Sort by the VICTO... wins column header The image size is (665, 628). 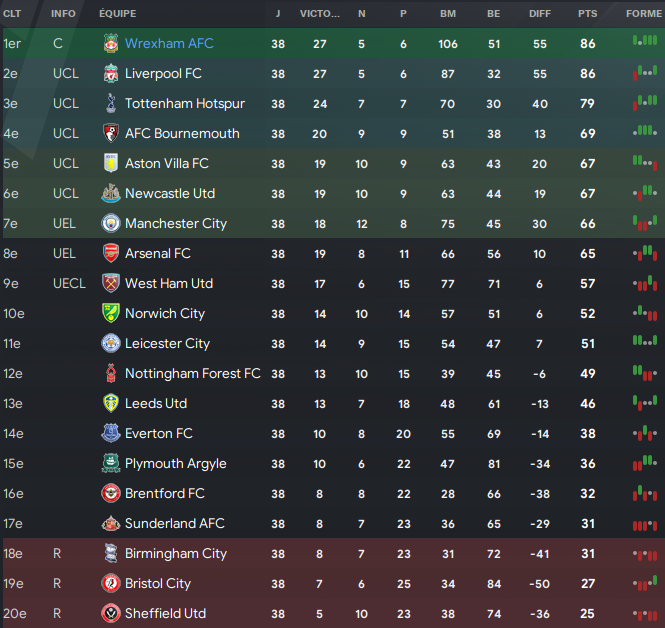tap(320, 14)
